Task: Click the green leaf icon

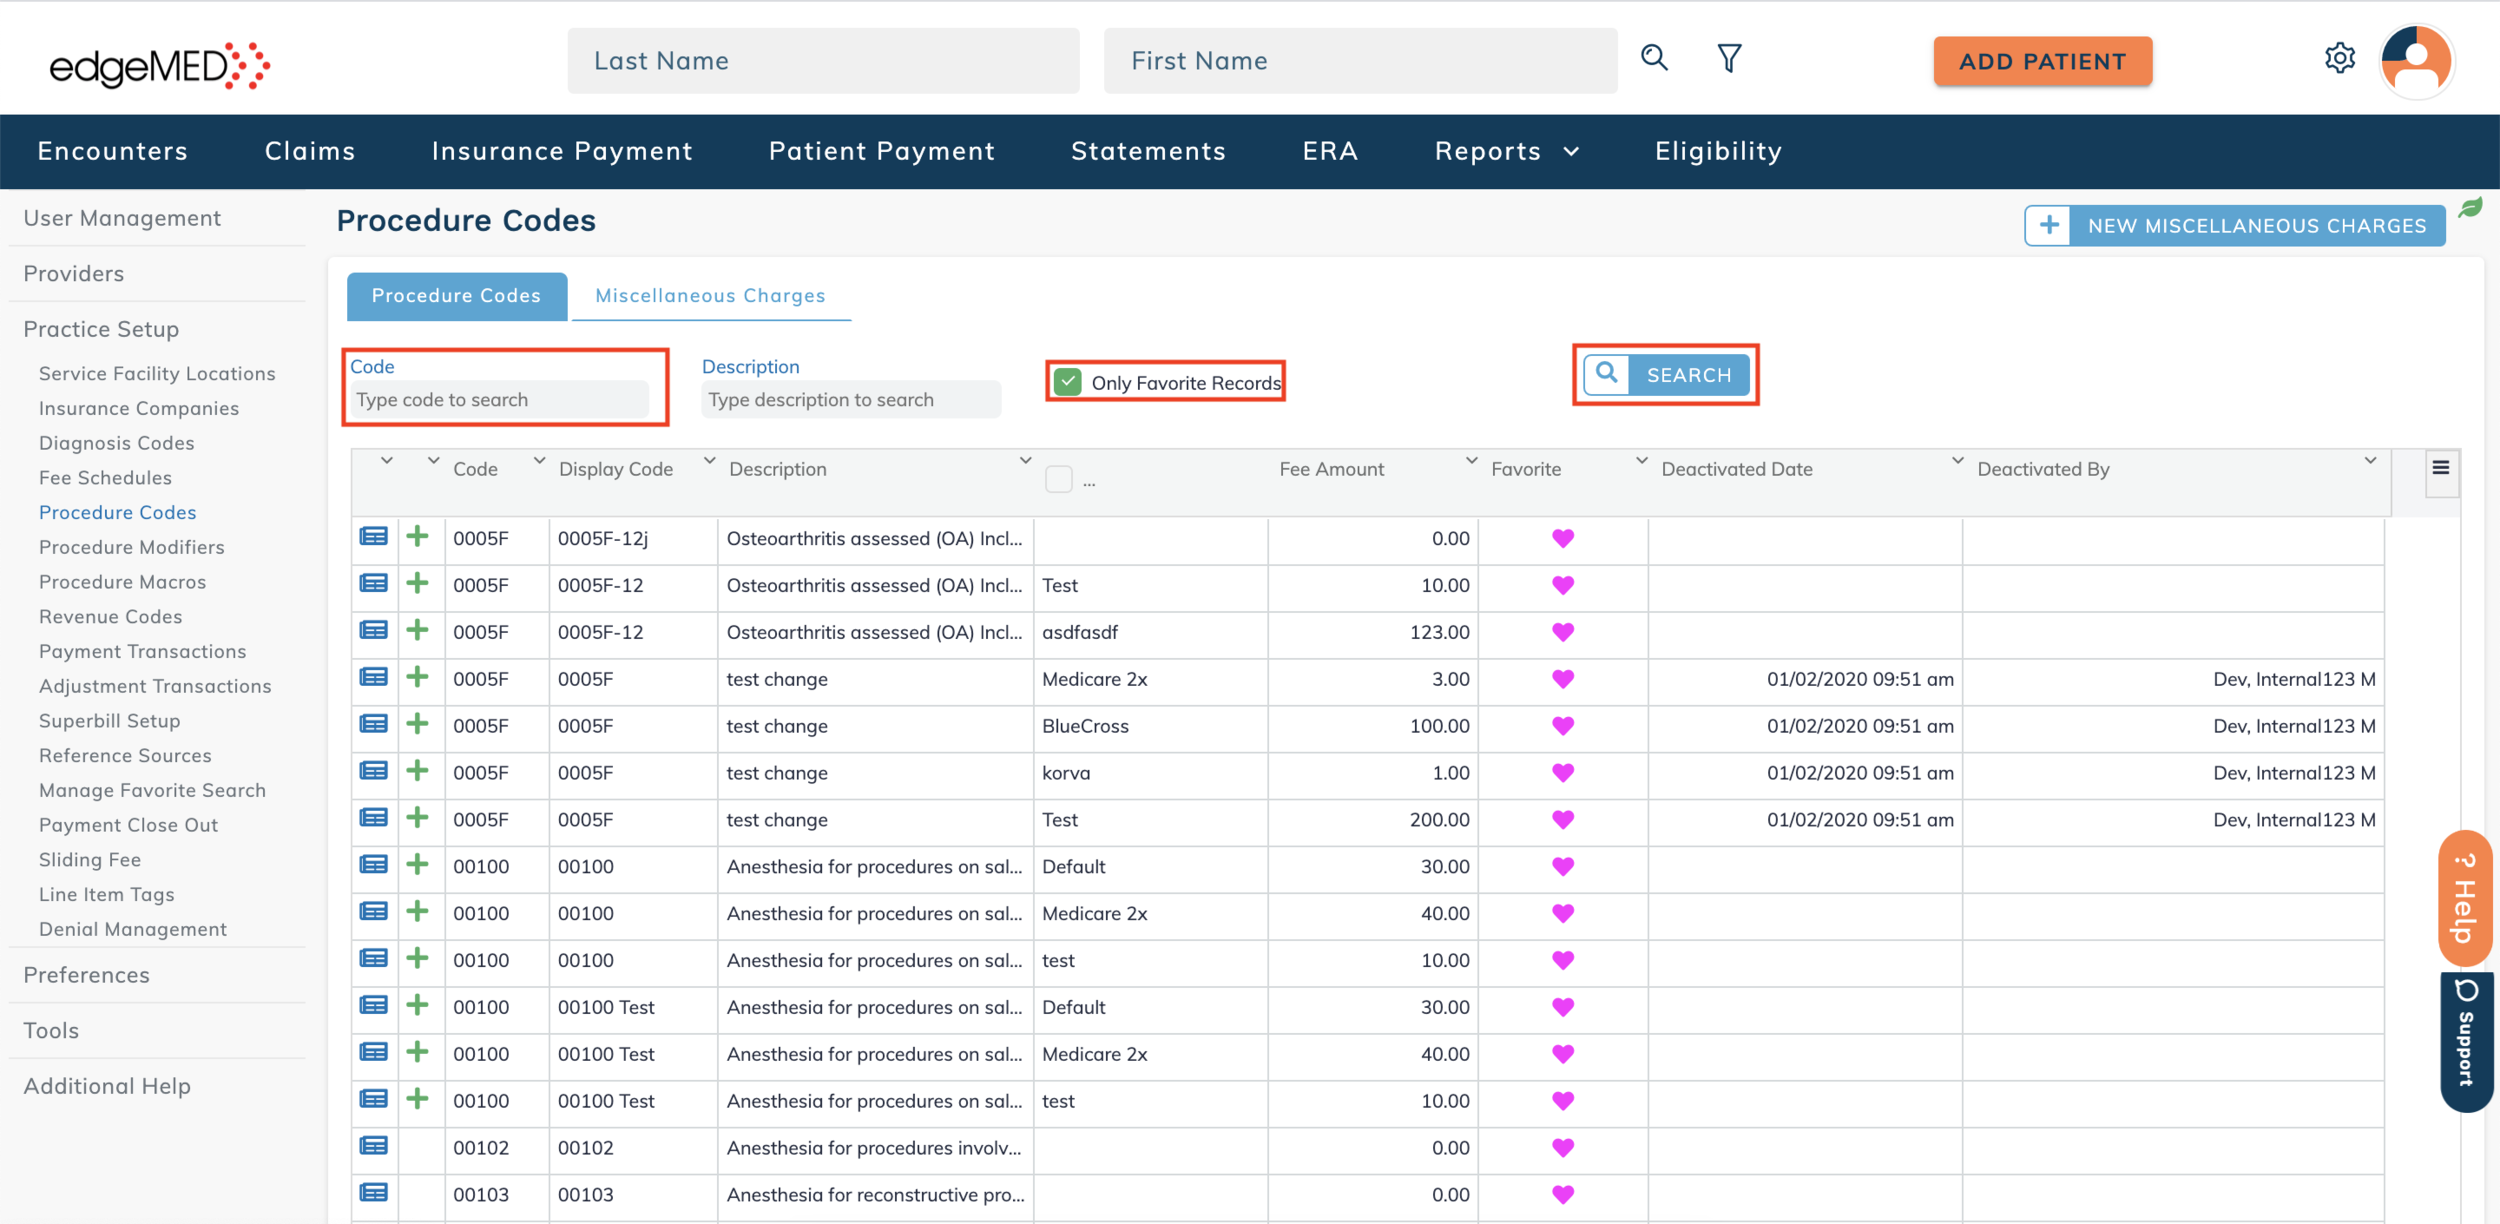Action: [2471, 207]
